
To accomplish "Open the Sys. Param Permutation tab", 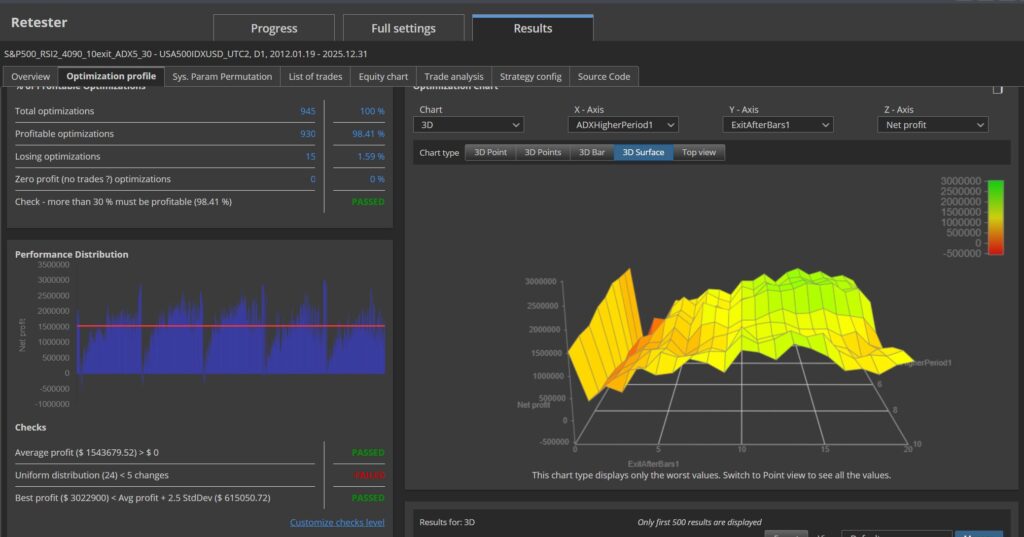I will pos(222,76).
